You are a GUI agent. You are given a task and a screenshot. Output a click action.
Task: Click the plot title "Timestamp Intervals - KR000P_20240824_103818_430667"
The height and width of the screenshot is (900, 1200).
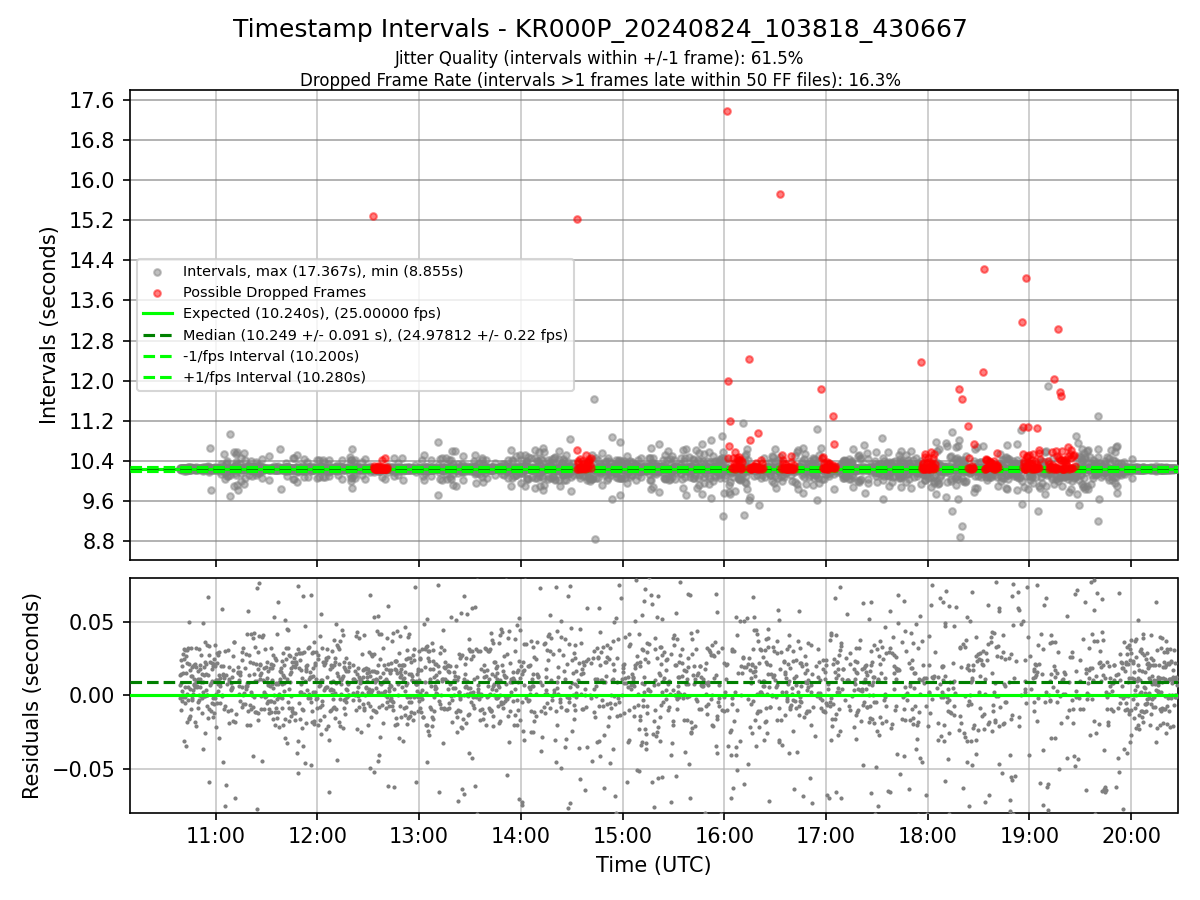pyautogui.click(x=600, y=29)
